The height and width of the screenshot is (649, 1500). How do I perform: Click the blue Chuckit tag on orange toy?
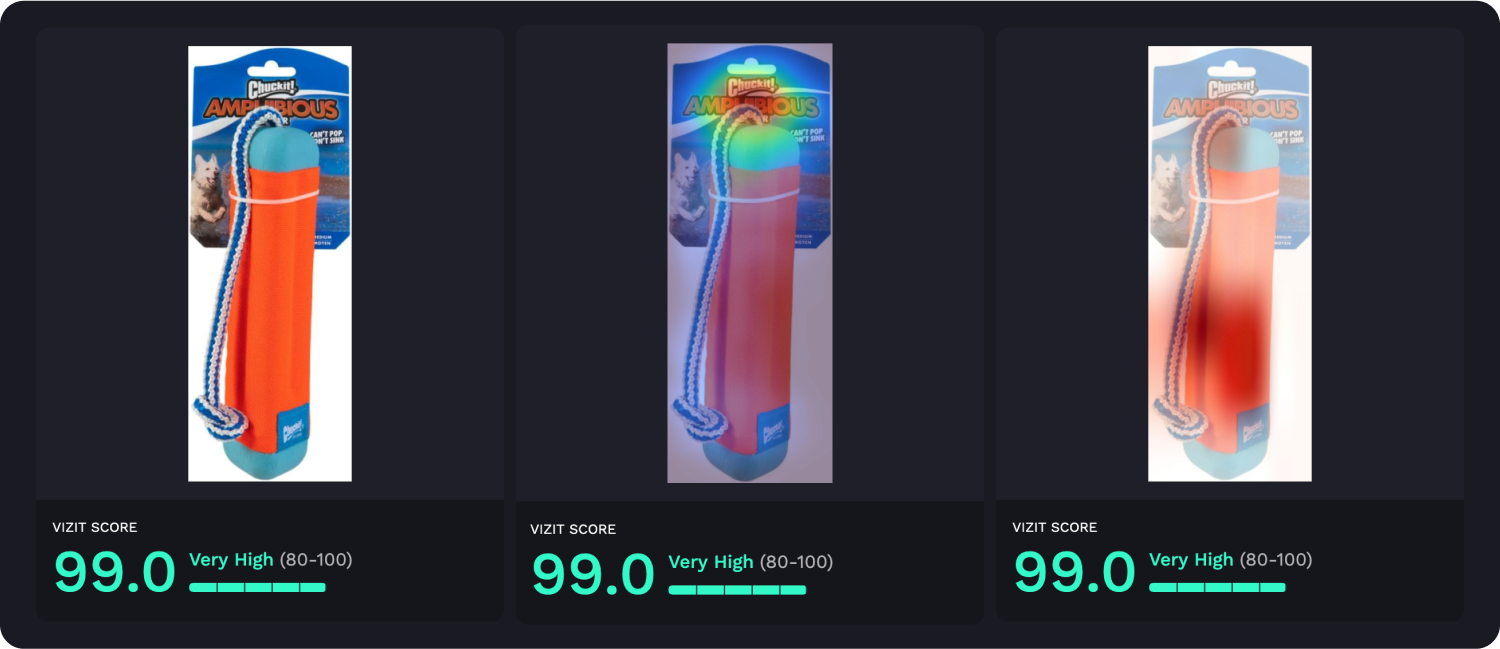(x=293, y=428)
